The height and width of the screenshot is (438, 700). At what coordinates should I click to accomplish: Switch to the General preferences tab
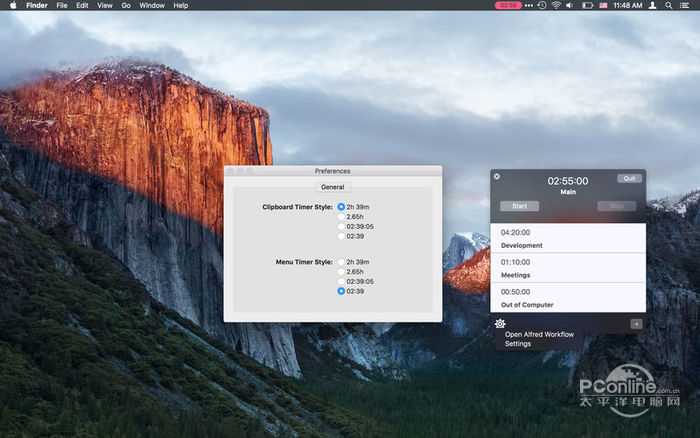[x=333, y=187]
